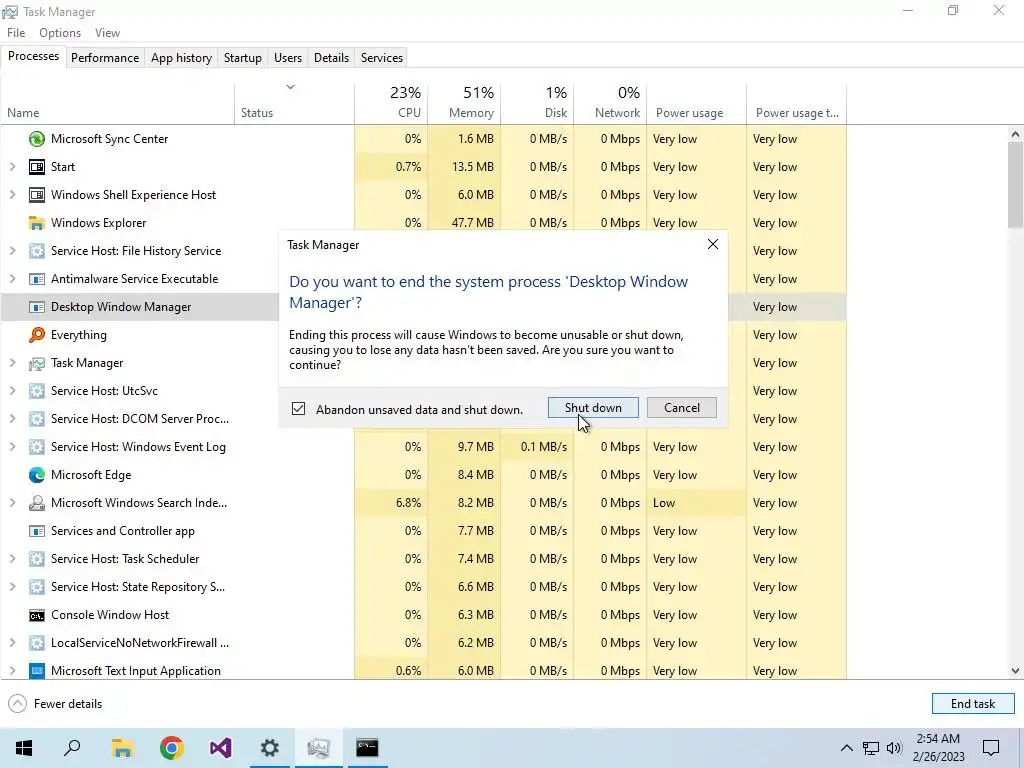Click the Windows Event Log gear icon

37,447
